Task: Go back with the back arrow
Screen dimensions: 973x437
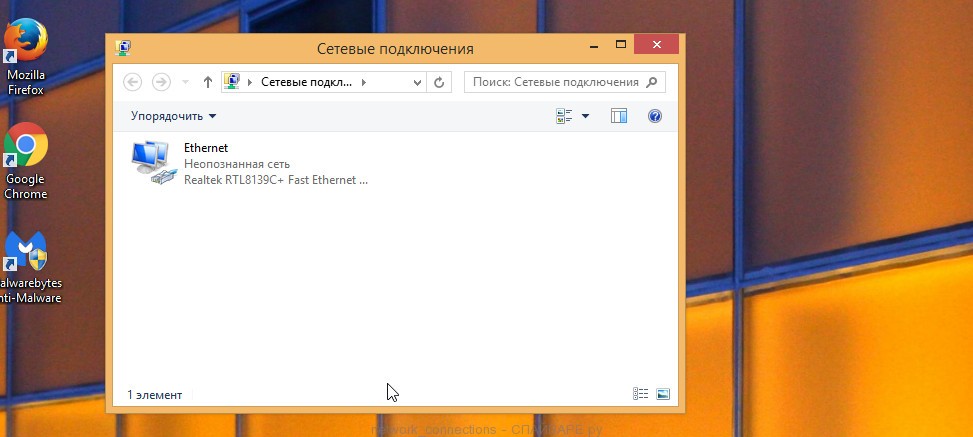Action: (x=133, y=82)
